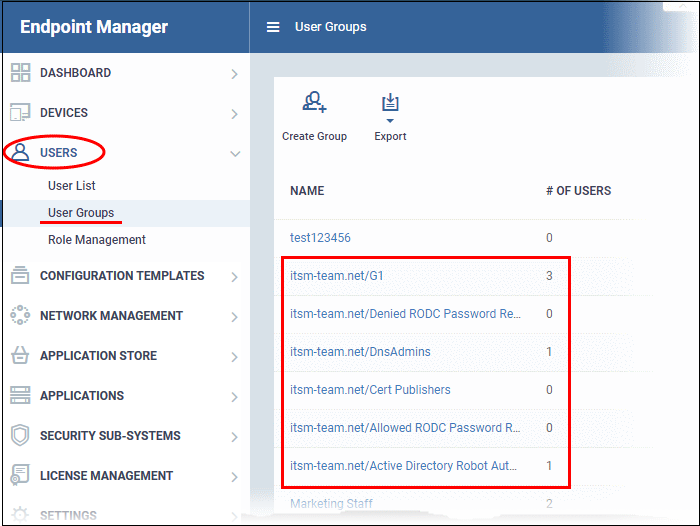The width and height of the screenshot is (700, 526).
Task: Open the APPLICATION STORE menu label
Action: (99, 355)
